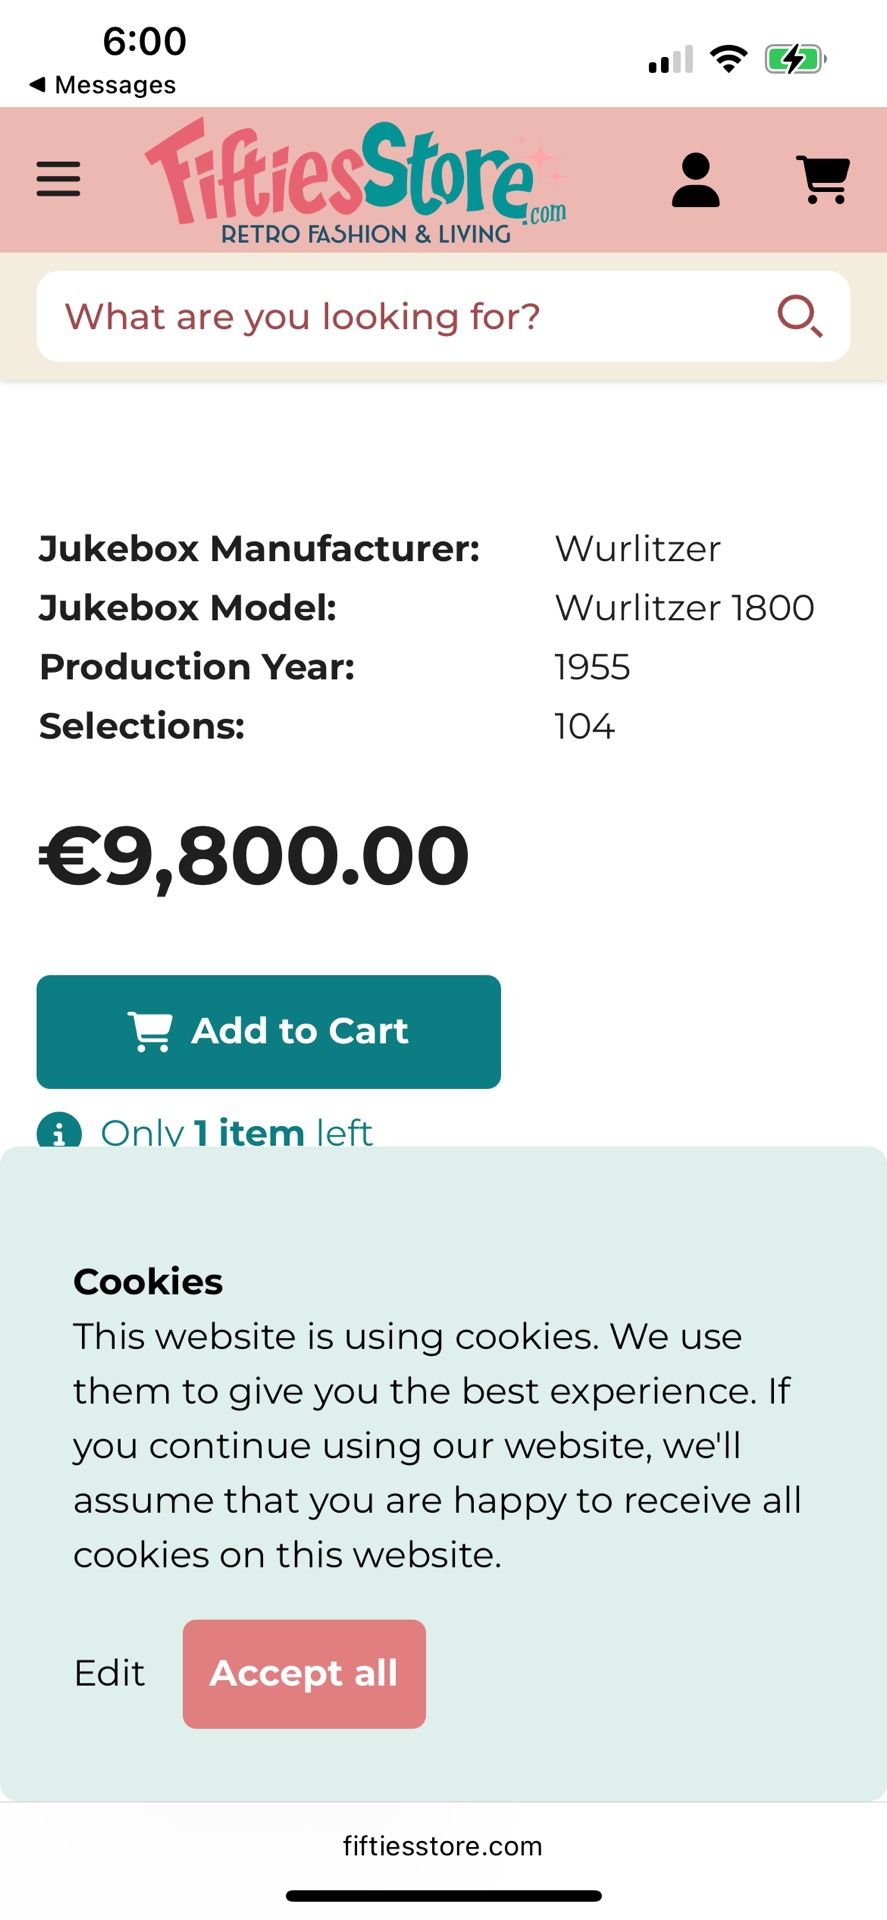Tap the home indicator bar
Image resolution: width=887 pixels, height=1920 pixels.
tap(443, 1895)
